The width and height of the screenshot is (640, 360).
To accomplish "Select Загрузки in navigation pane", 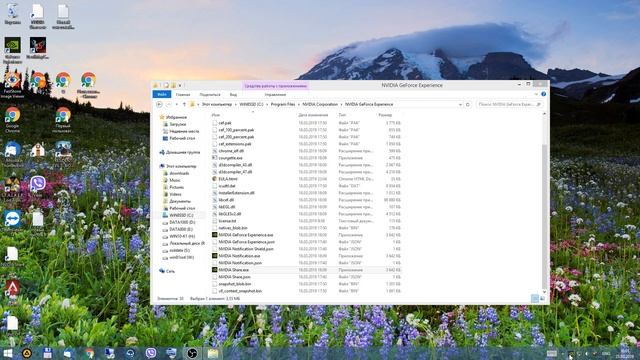I will pyautogui.click(x=178, y=124).
